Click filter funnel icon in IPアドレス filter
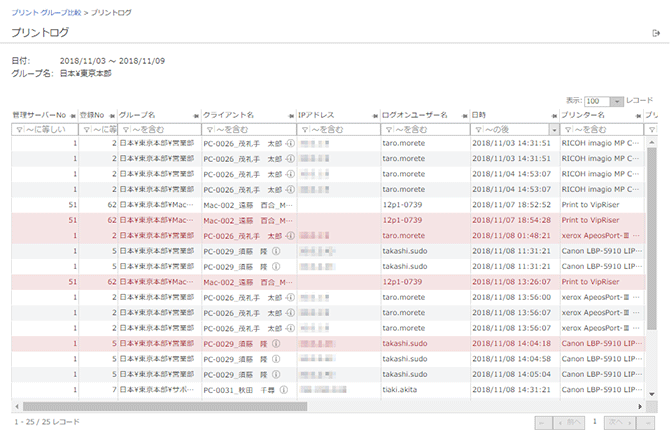Viewport: 670px width, 431px height. tap(304, 130)
